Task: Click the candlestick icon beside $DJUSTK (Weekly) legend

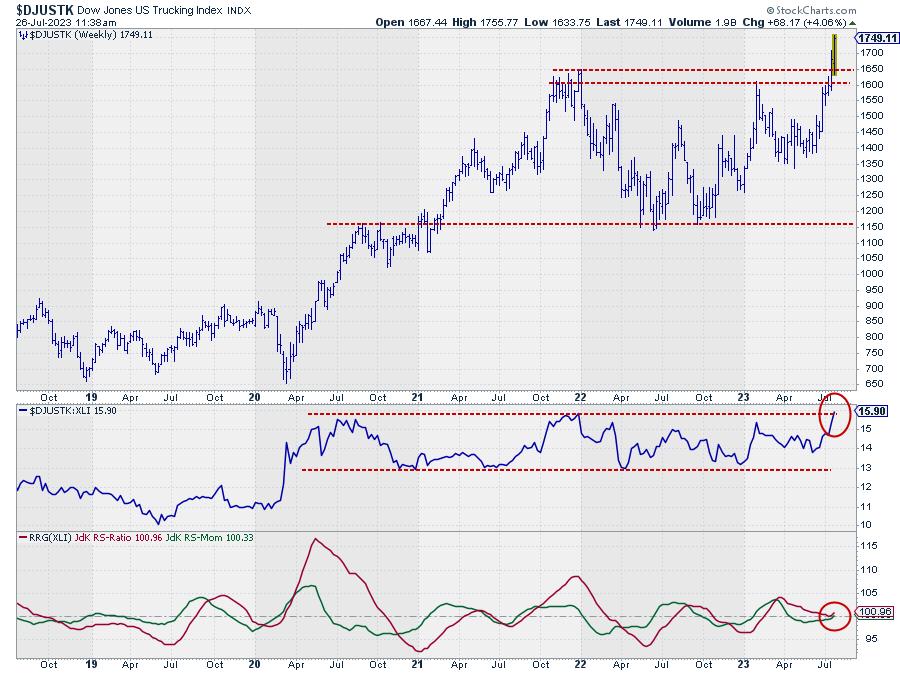Action: (21, 35)
